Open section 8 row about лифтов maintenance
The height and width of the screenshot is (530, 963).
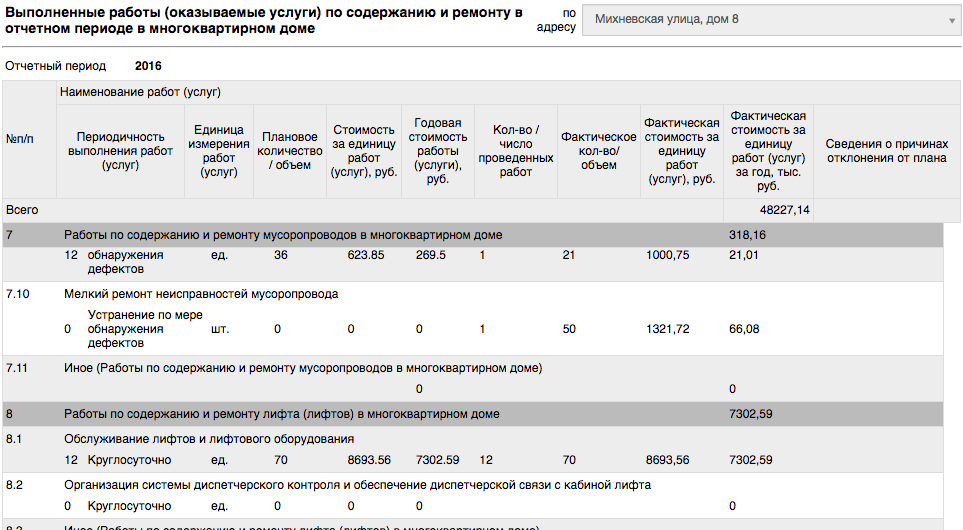point(281,413)
